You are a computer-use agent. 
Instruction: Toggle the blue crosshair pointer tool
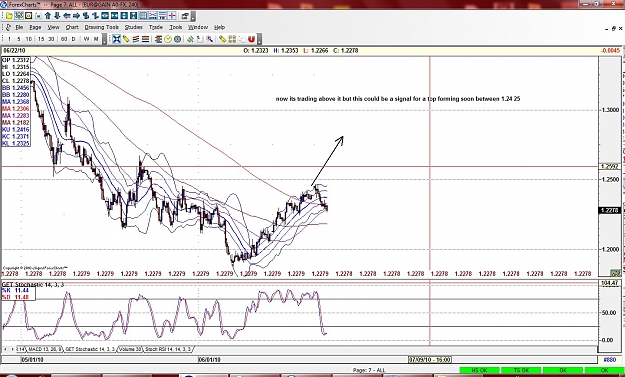(x=116, y=39)
